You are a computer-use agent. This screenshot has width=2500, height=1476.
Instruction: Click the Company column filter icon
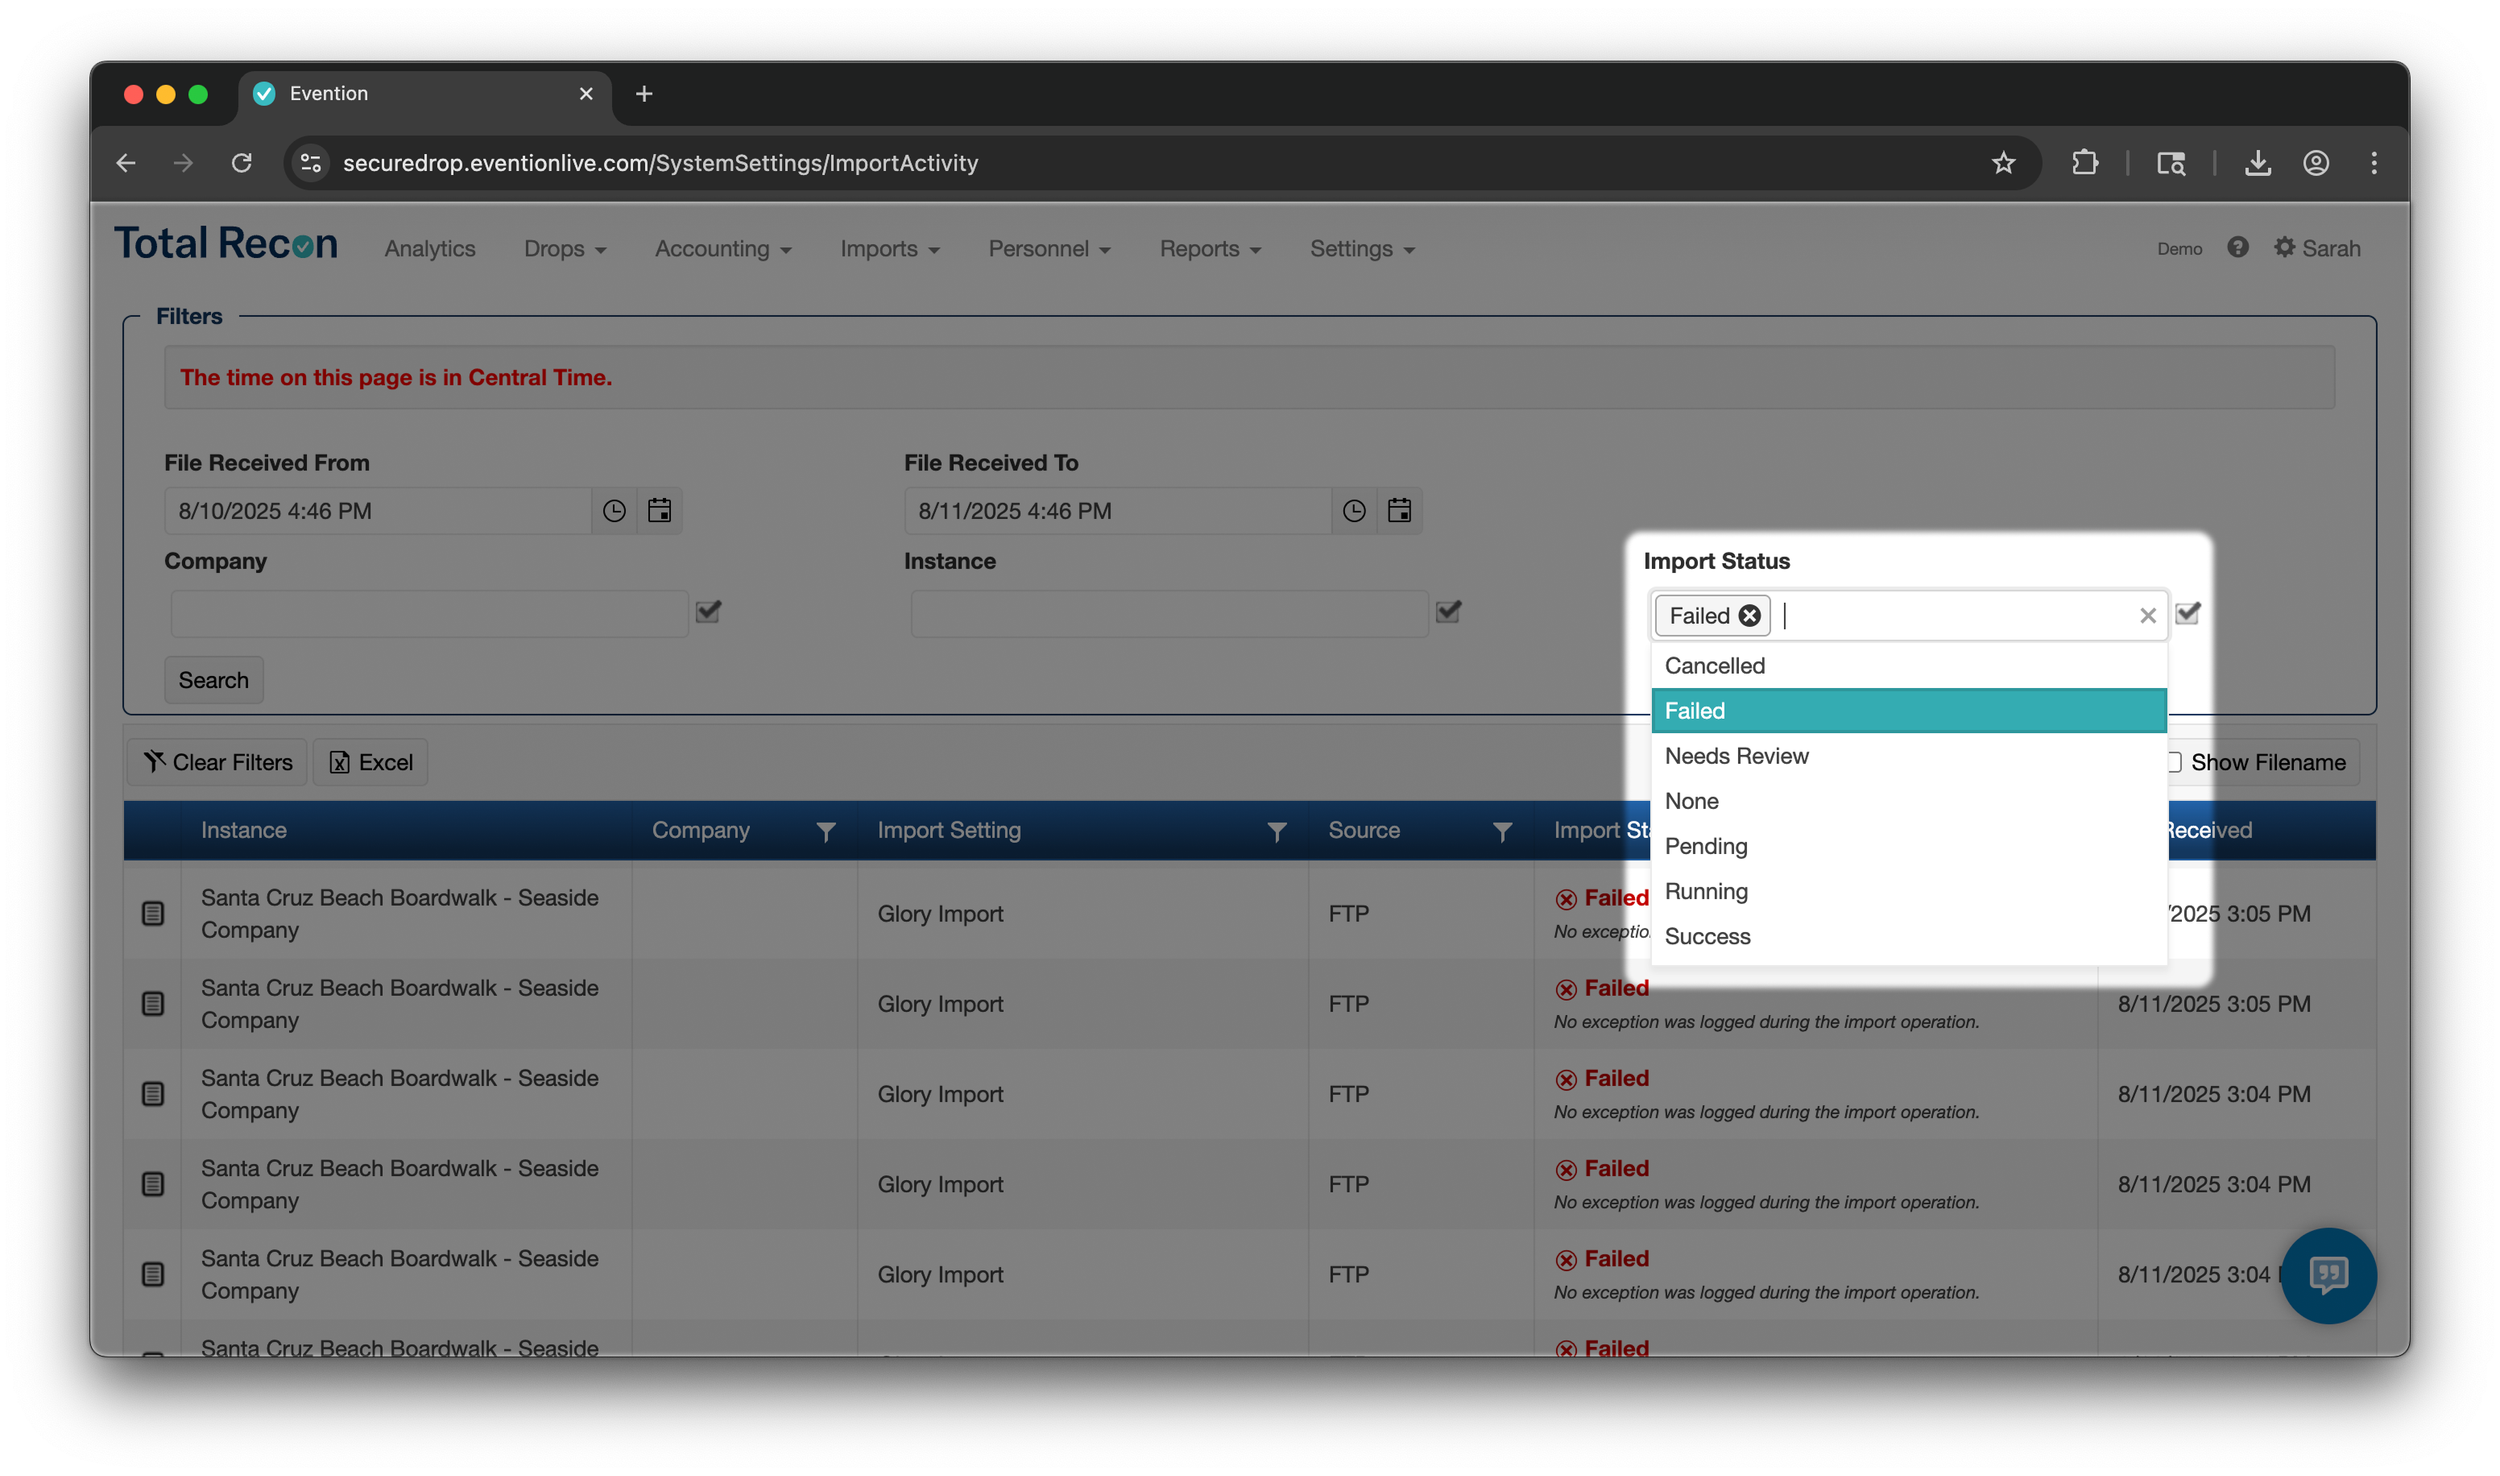825,831
